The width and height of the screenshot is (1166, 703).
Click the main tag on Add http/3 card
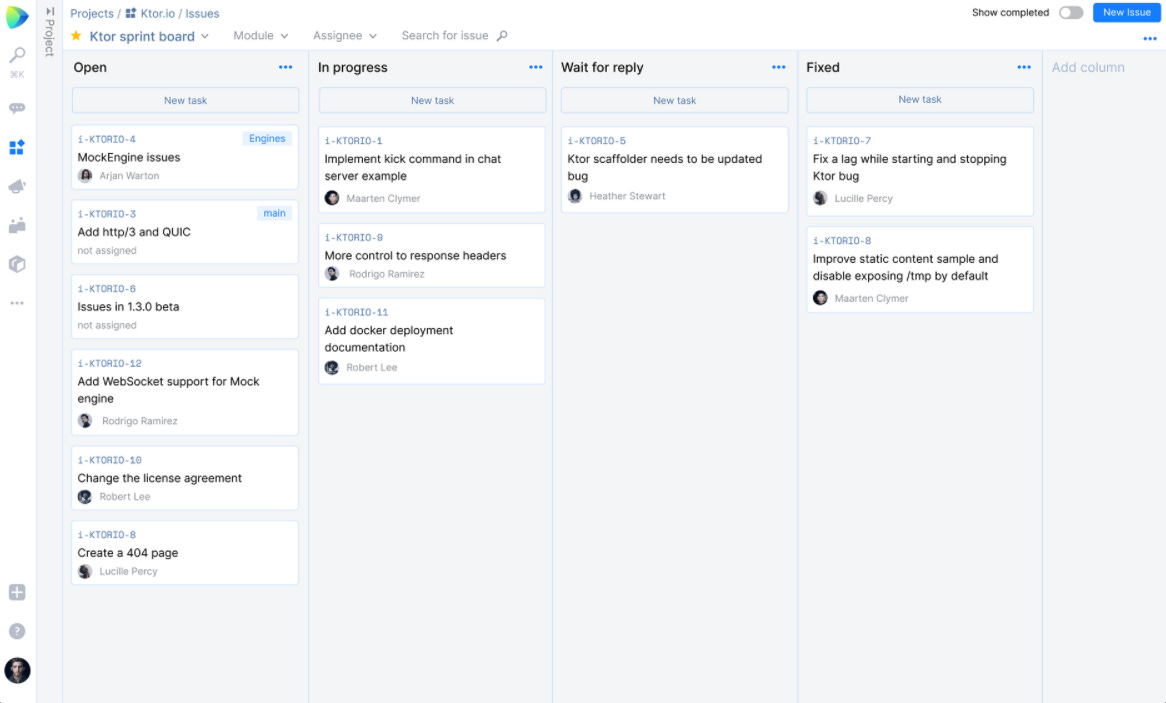point(274,214)
